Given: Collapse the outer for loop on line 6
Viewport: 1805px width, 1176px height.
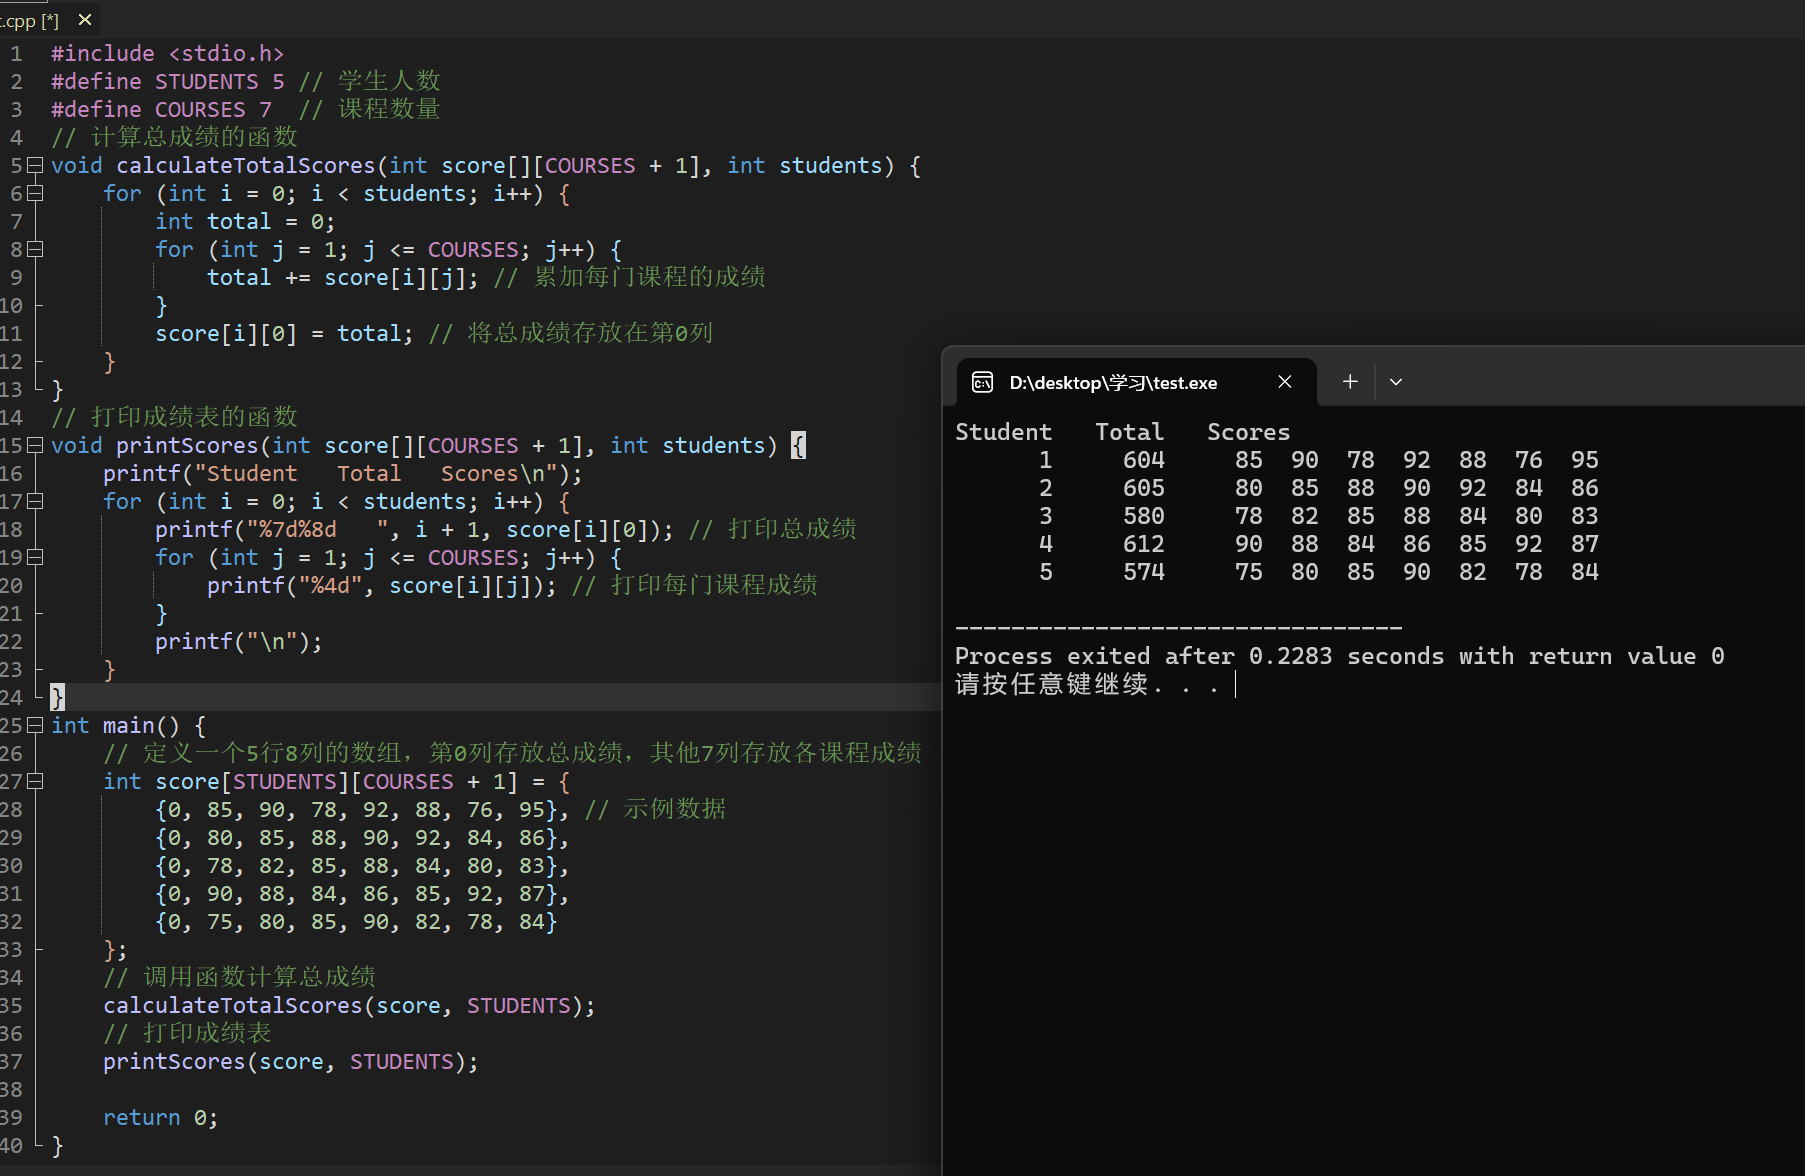Looking at the screenshot, I should coord(36,193).
